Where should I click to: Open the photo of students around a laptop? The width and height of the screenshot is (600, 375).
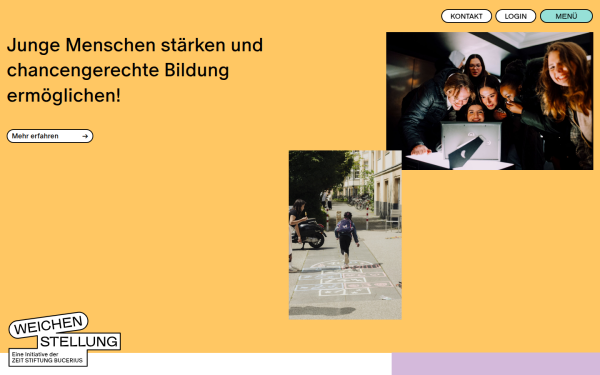pos(489,101)
